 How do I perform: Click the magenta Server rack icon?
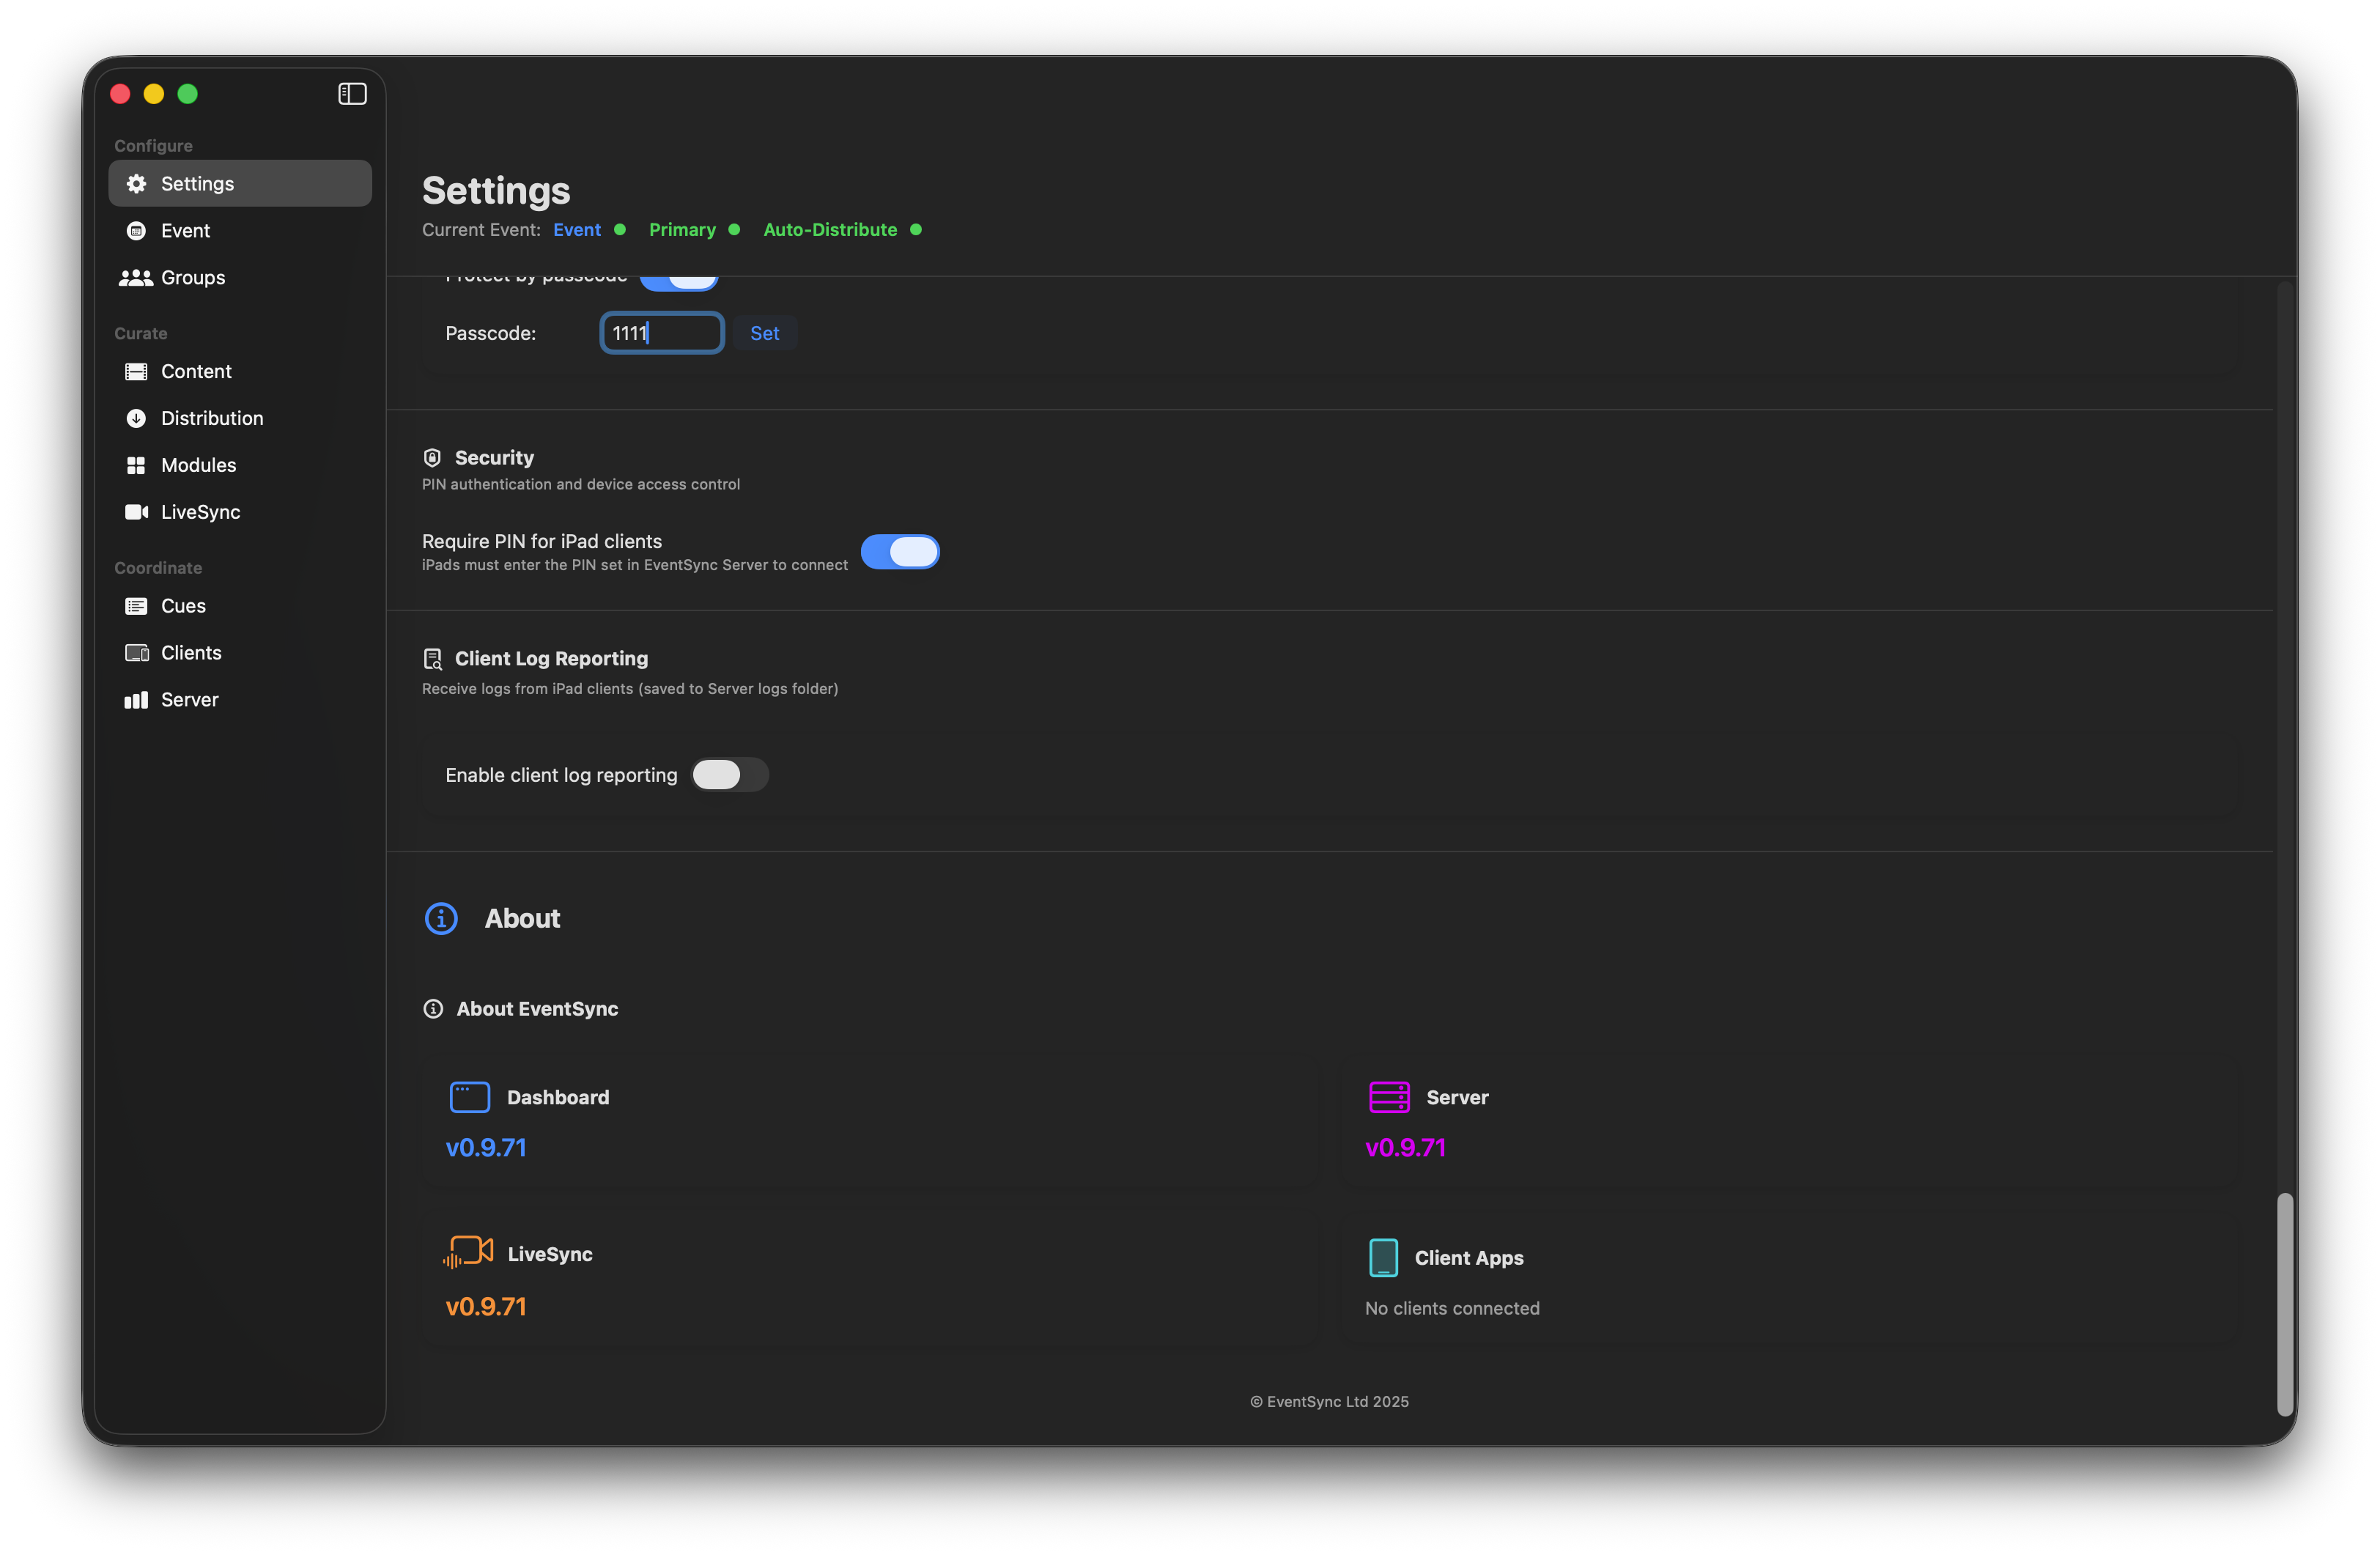[1389, 1097]
